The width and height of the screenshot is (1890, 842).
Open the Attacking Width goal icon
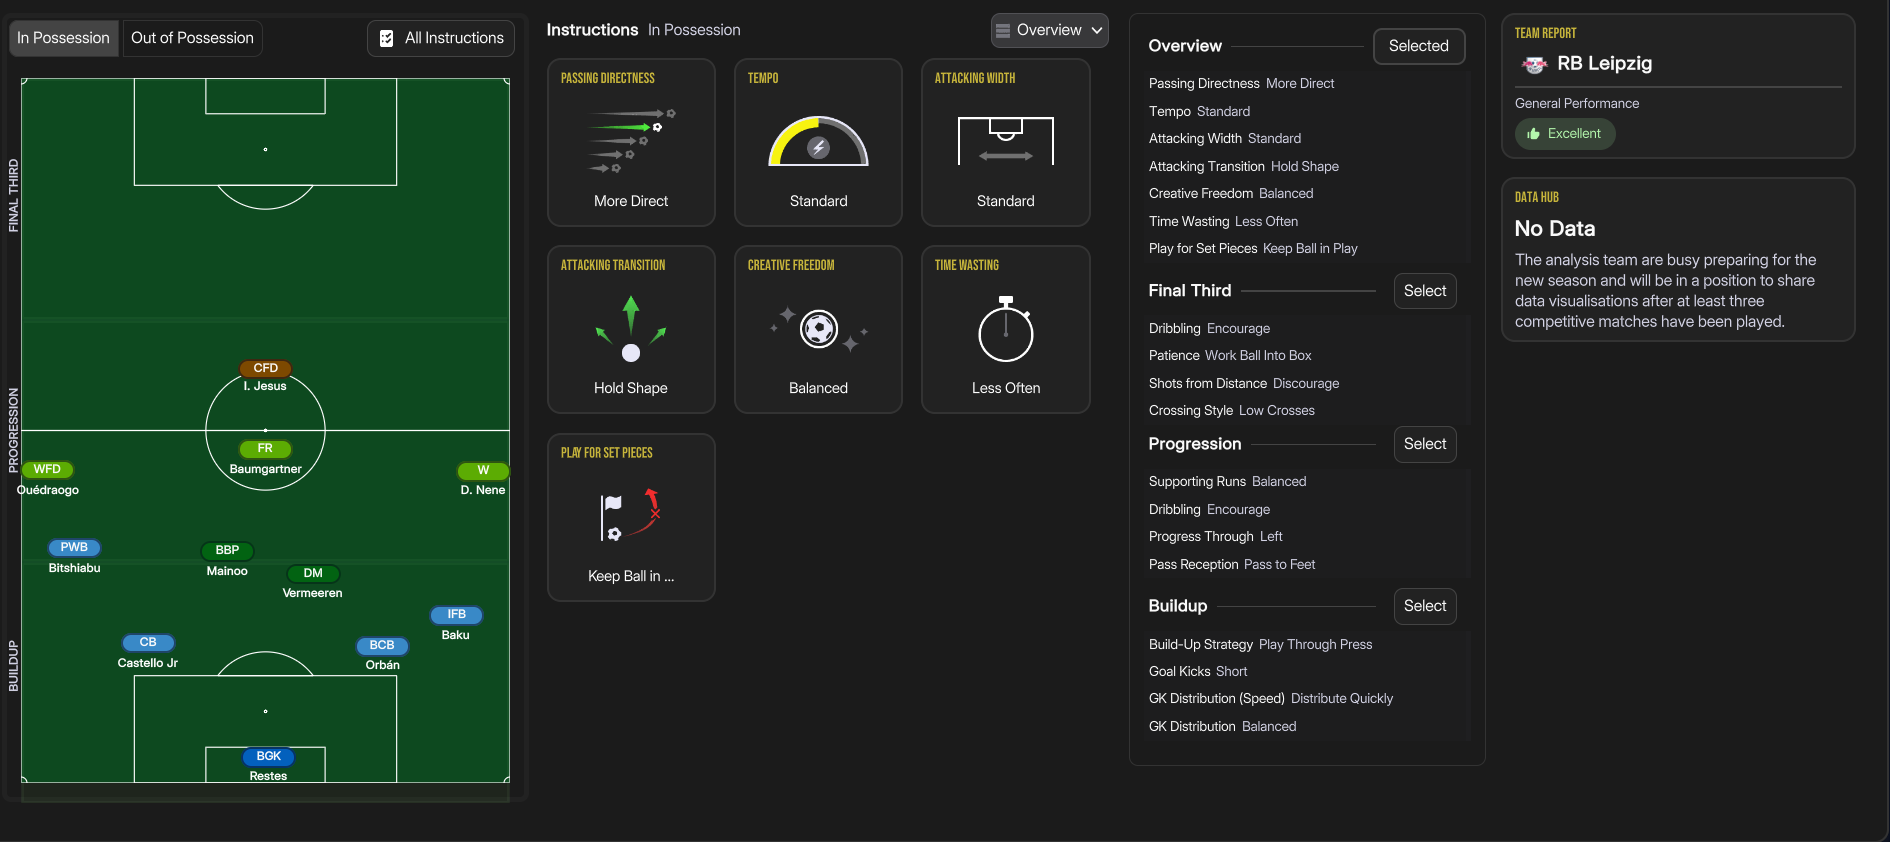1005,141
